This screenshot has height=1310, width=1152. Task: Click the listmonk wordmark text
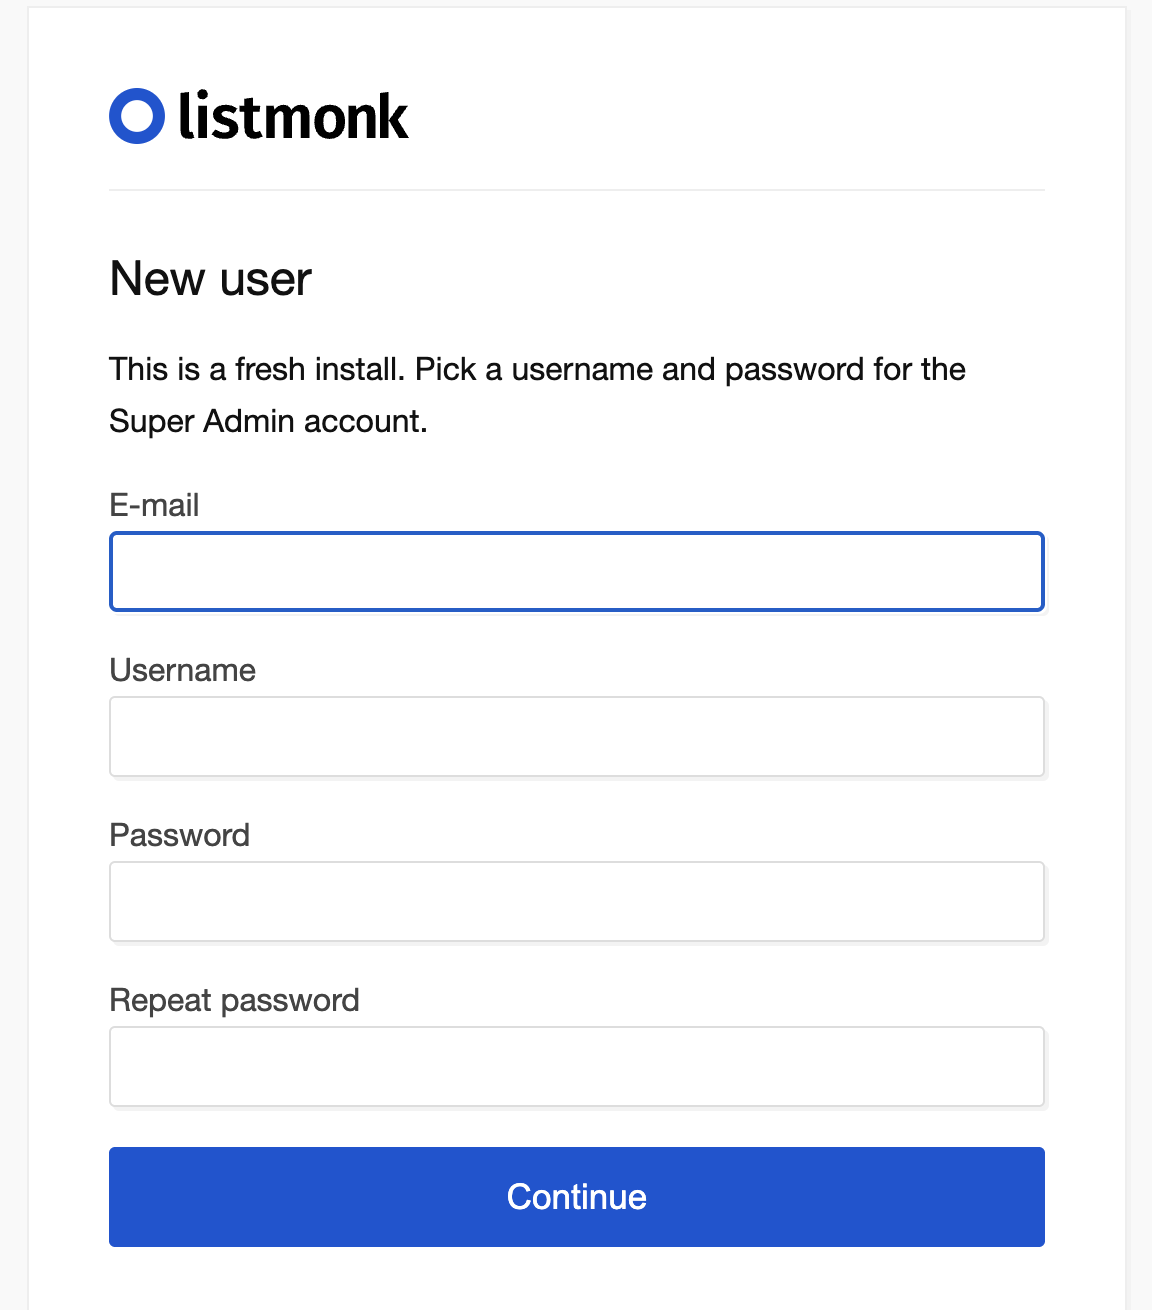293,117
